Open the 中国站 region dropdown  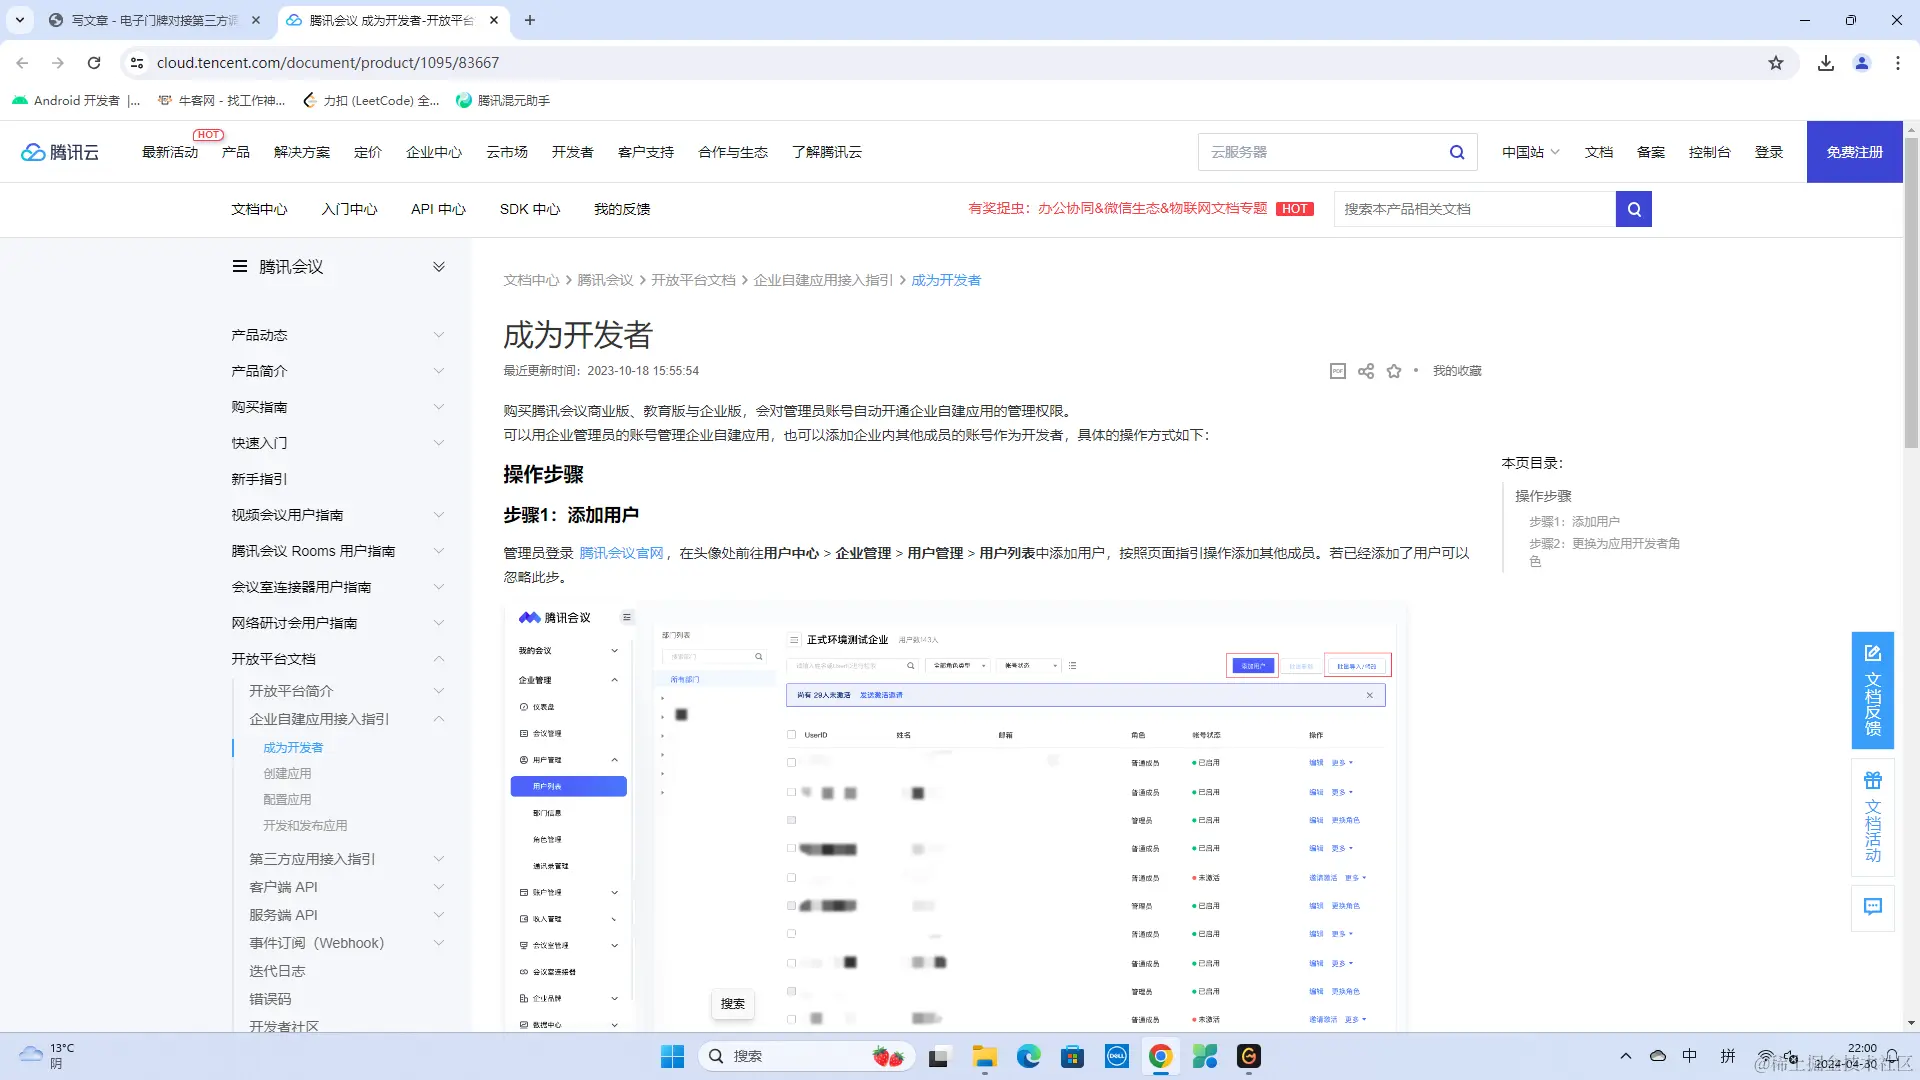coord(1530,152)
